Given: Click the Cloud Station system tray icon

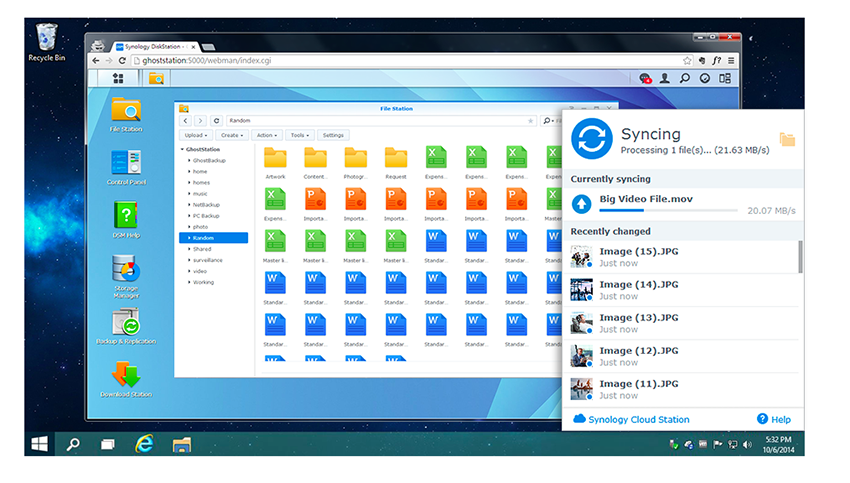Looking at the screenshot, I should point(688,445).
